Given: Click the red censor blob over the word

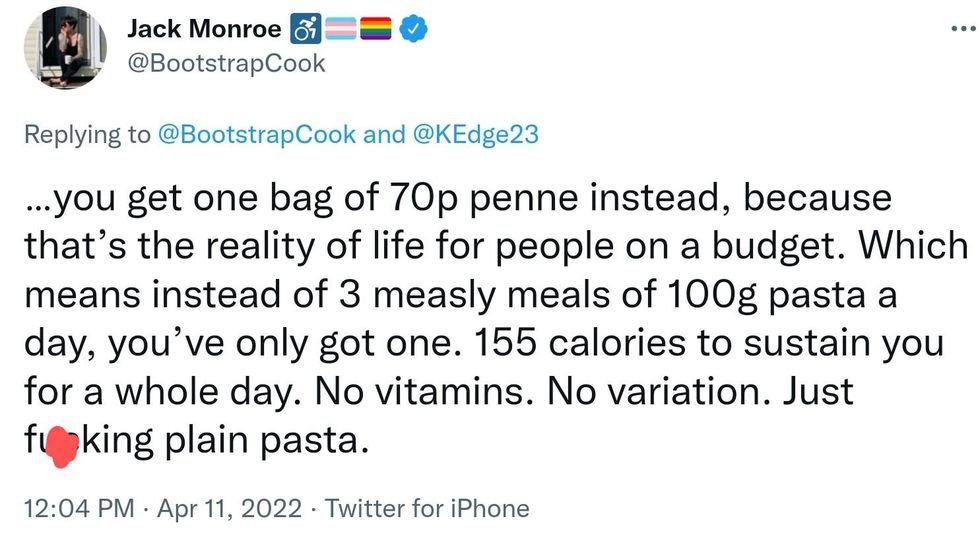Looking at the screenshot, I should click(x=63, y=442).
